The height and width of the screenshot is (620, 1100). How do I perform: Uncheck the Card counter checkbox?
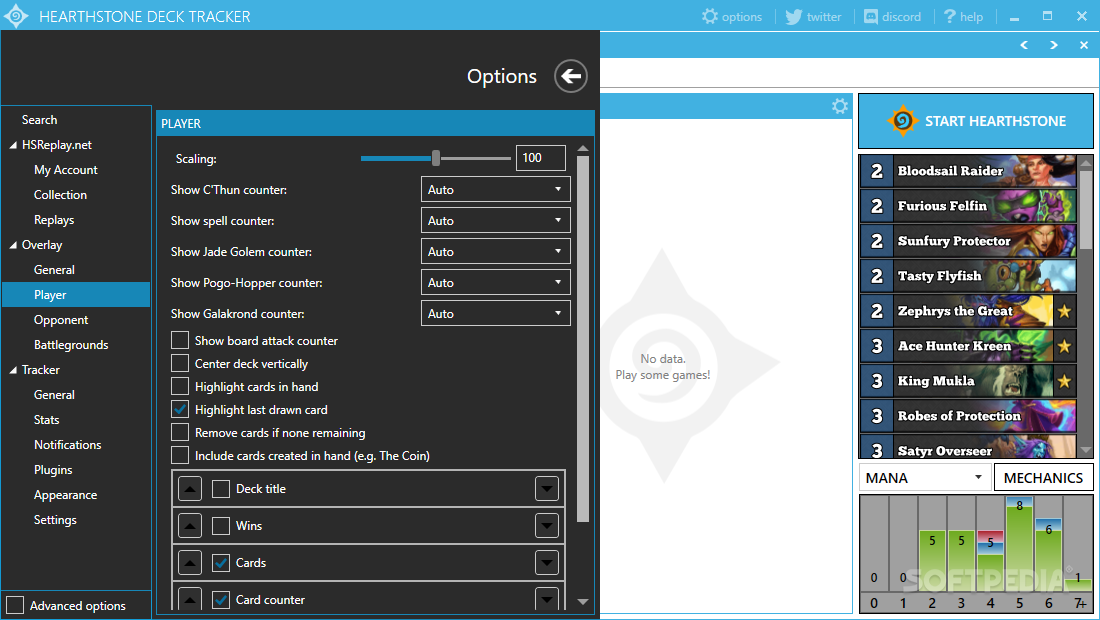coord(221,600)
